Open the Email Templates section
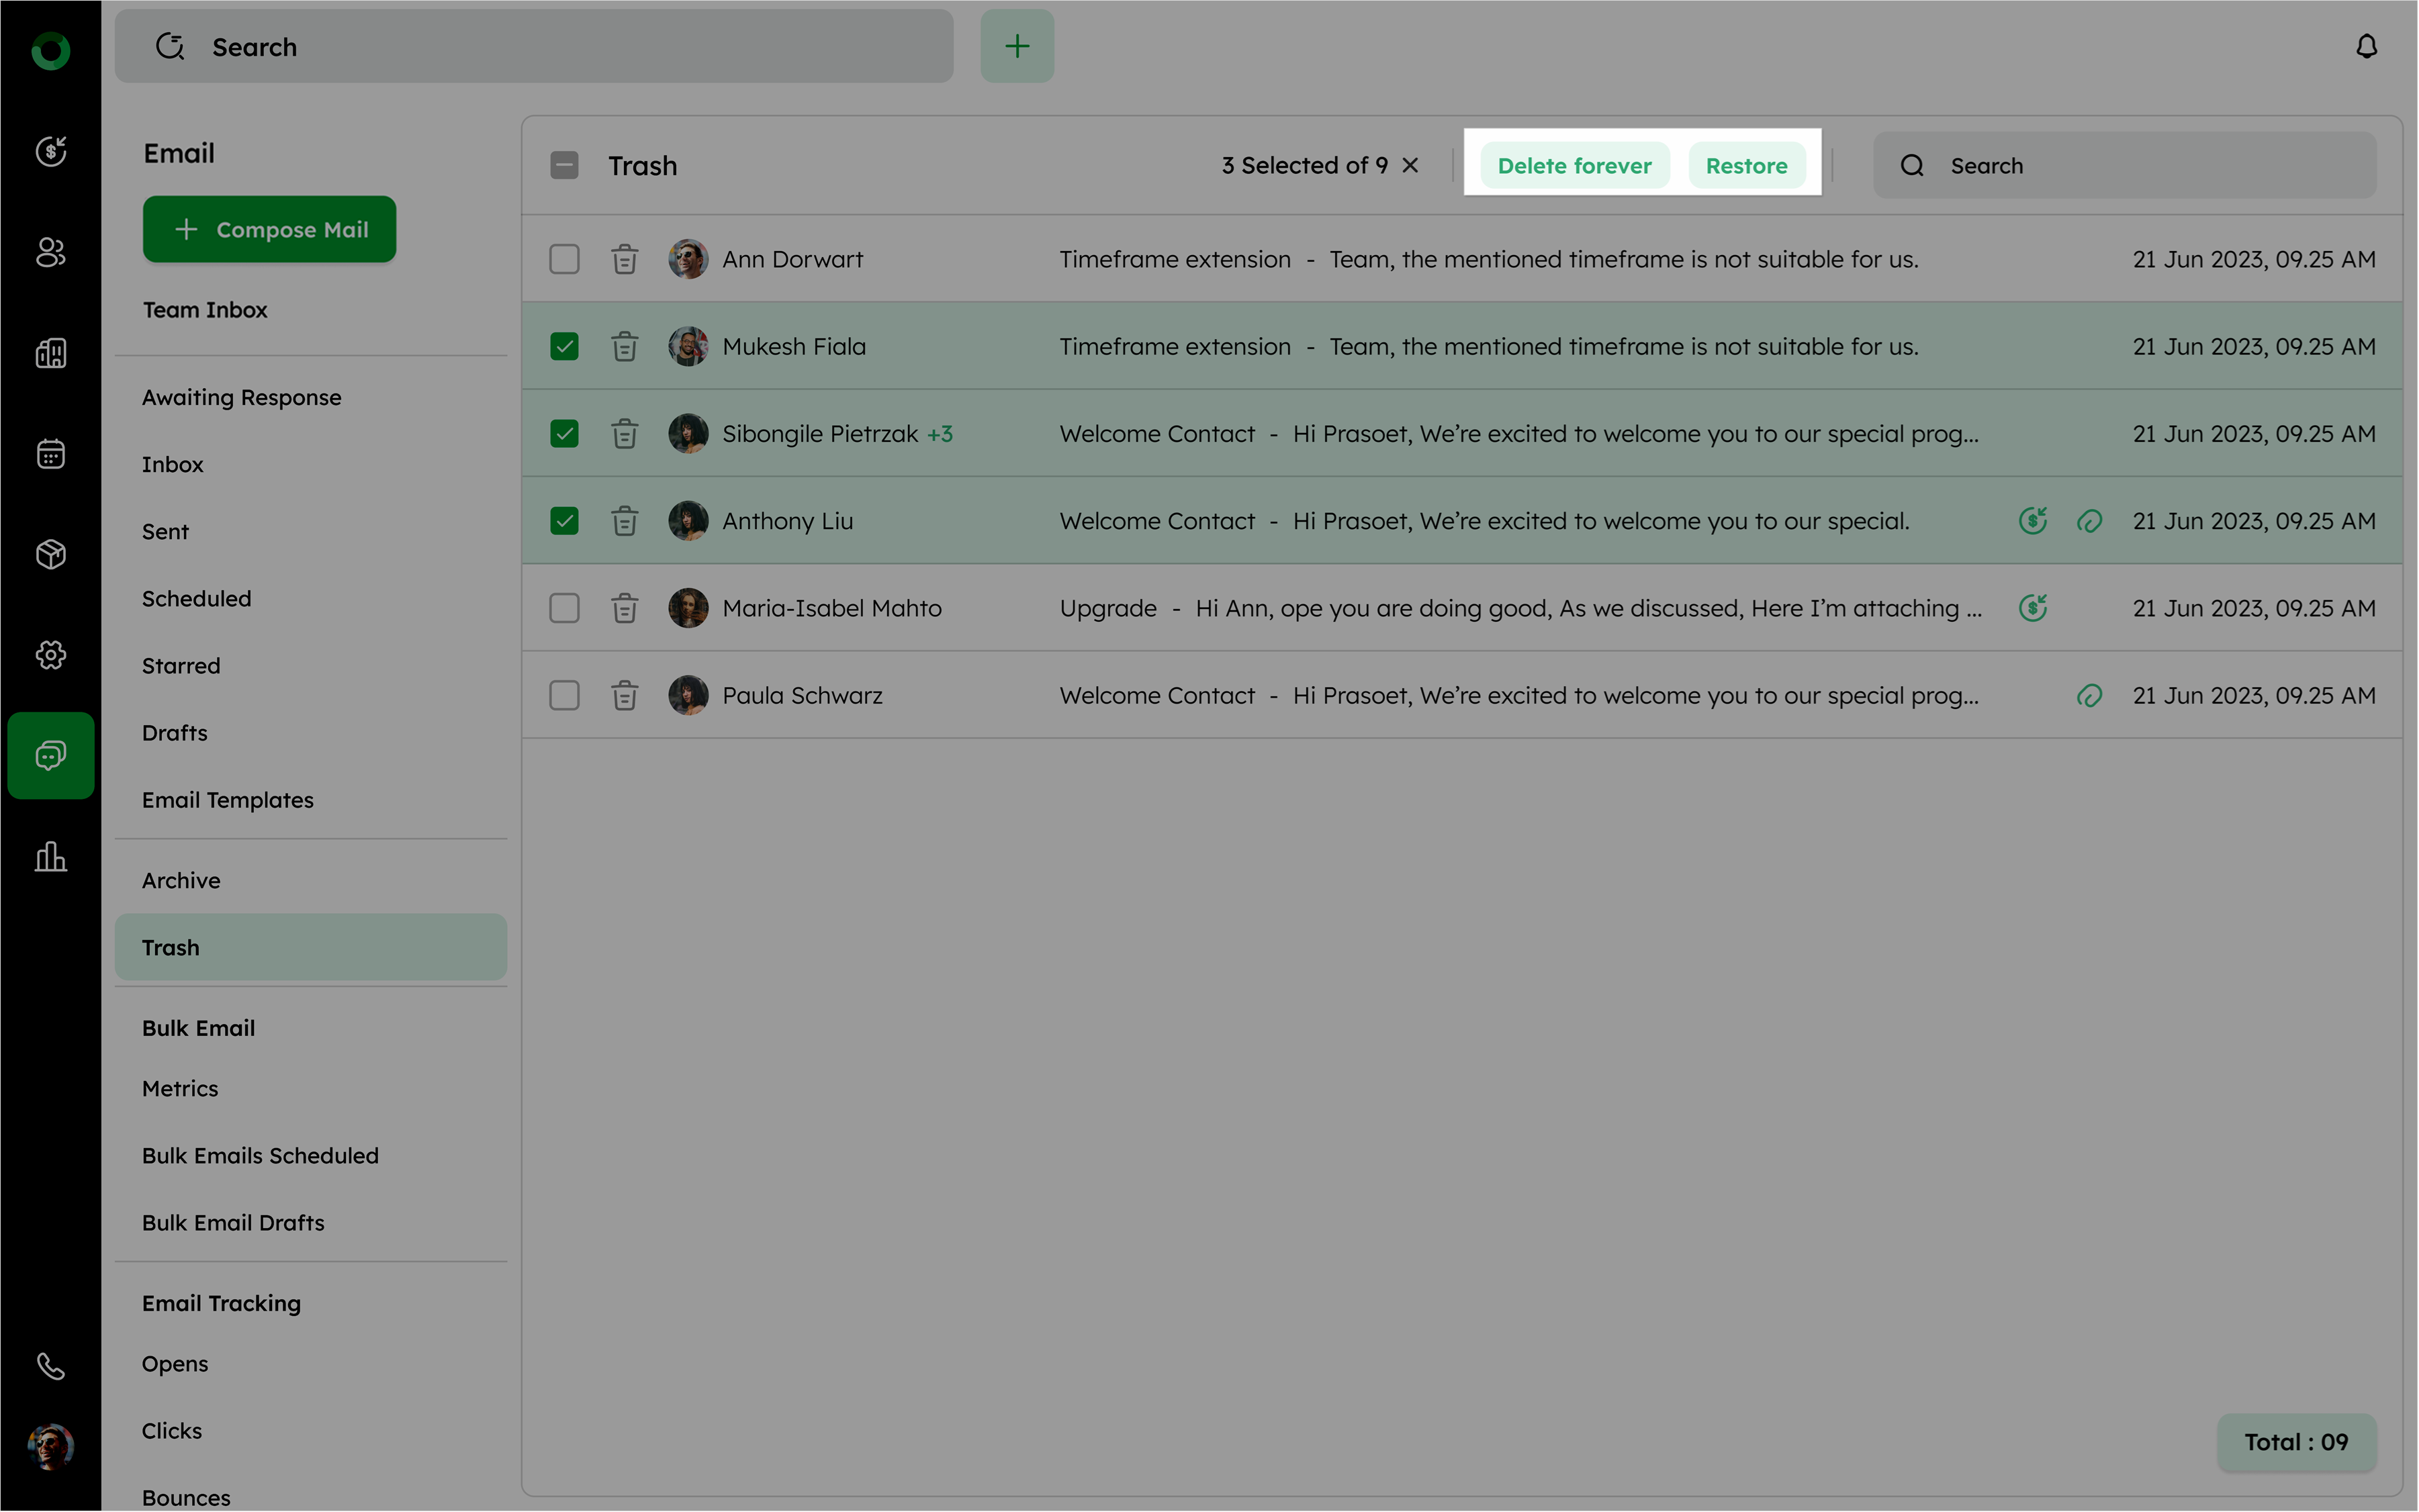Screen dimensions: 2419x1512 (x=228, y=800)
